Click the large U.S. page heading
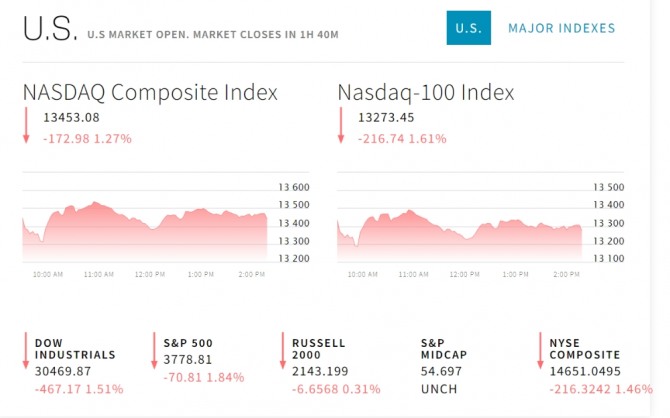Viewport: 670px width, 418px height. [50, 30]
